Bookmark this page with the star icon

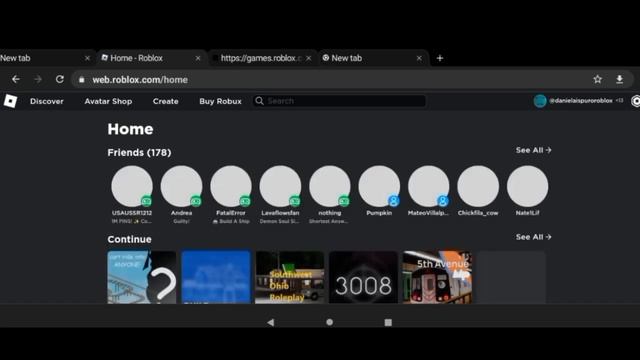pyautogui.click(x=598, y=79)
